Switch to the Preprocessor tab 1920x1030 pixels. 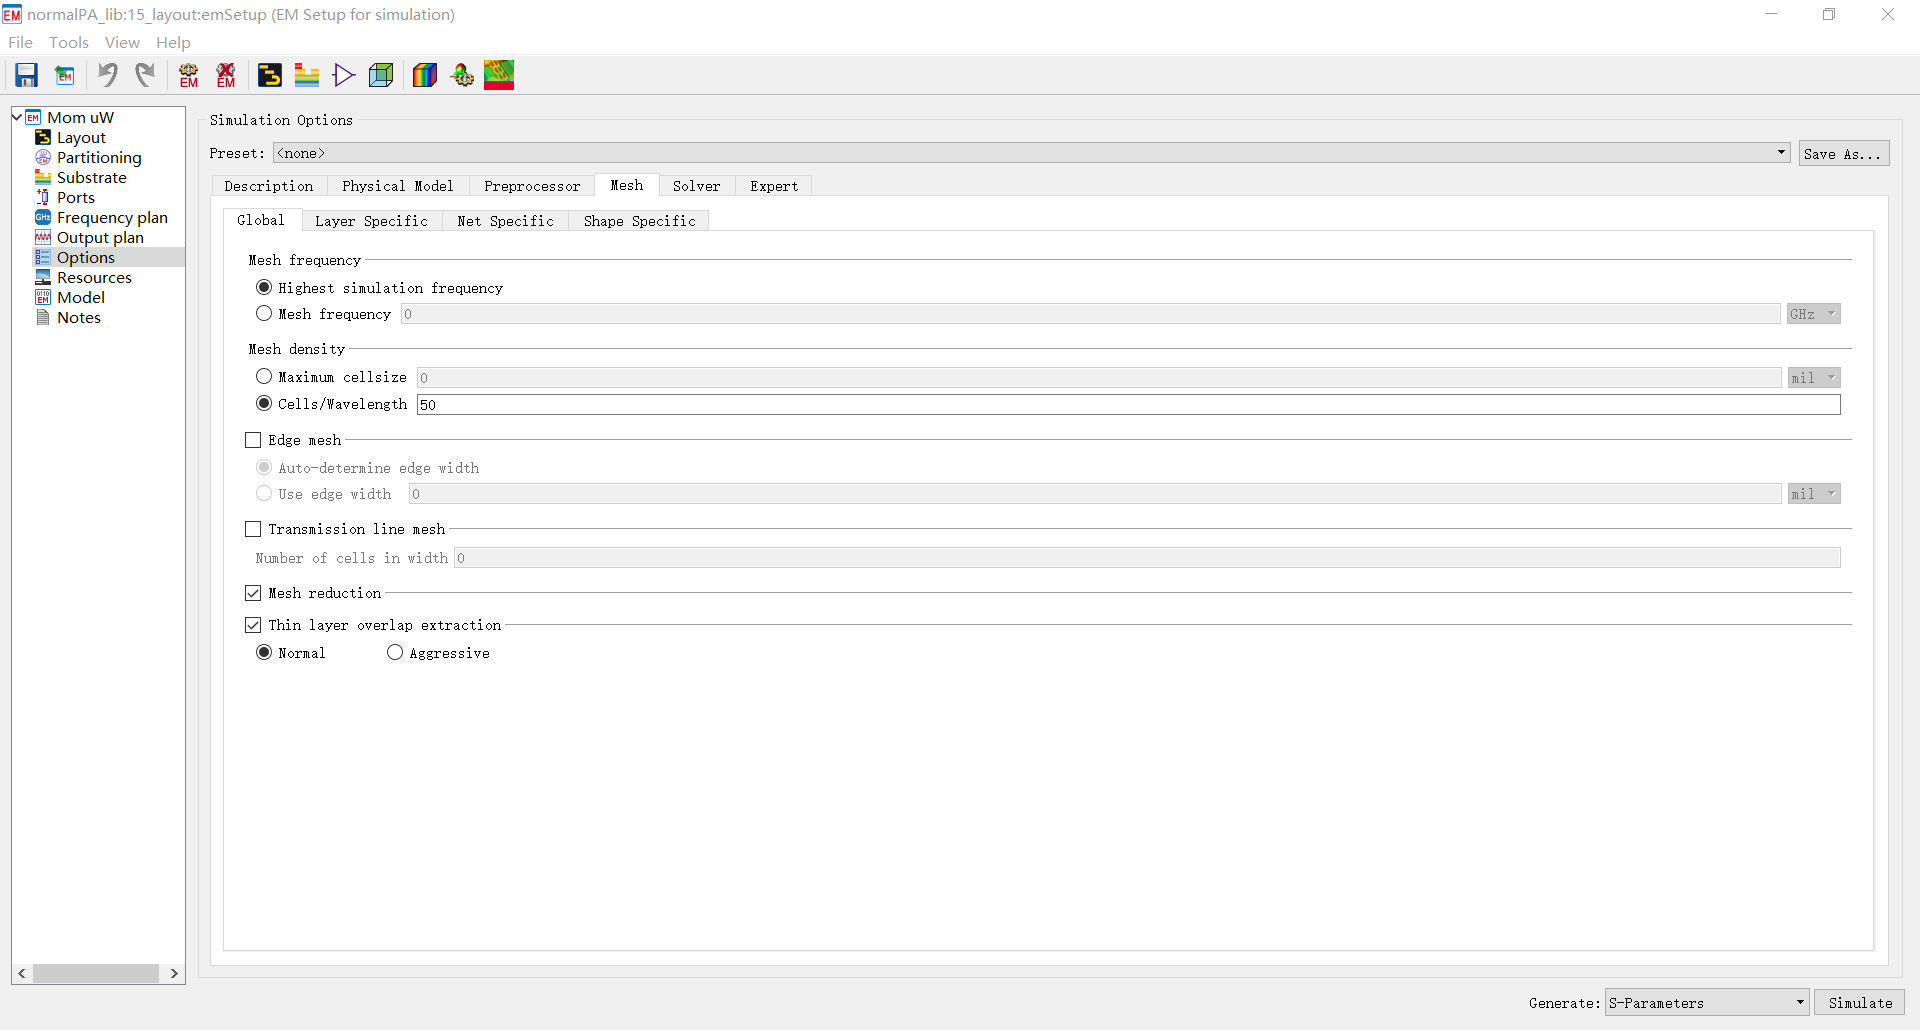(532, 186)
